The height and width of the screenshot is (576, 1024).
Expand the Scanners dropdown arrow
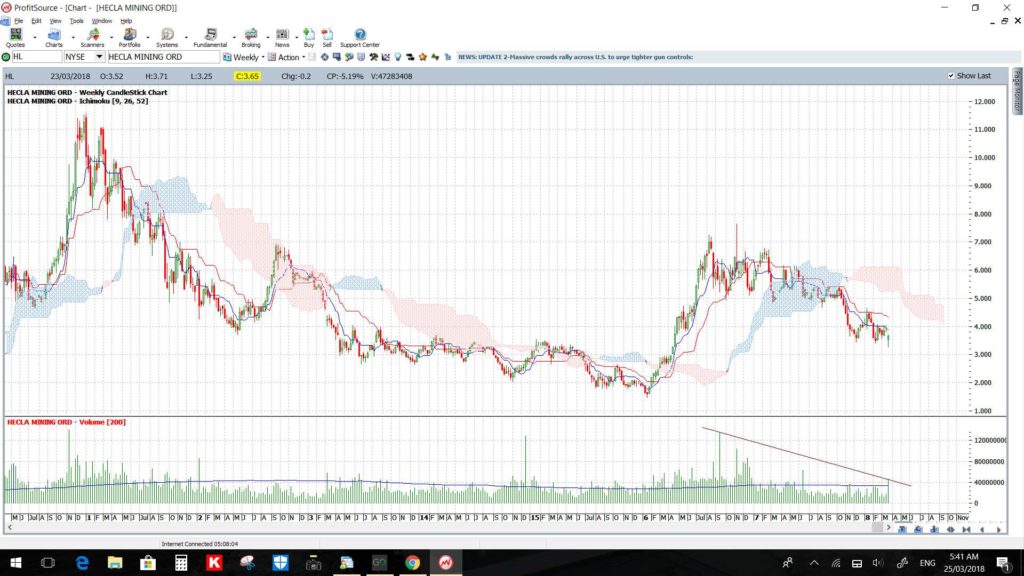(110, 38)
